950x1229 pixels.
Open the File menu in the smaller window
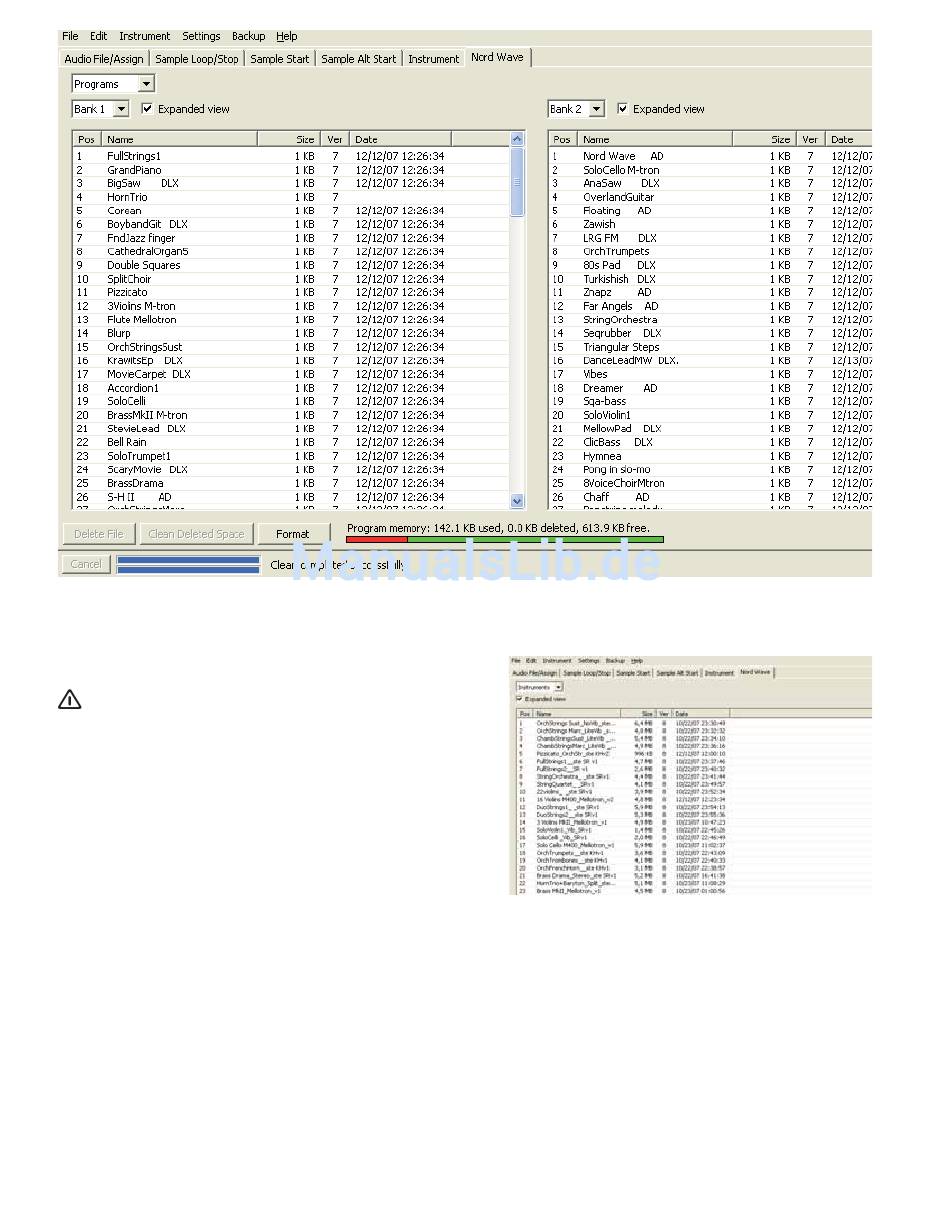coord(516,661)
